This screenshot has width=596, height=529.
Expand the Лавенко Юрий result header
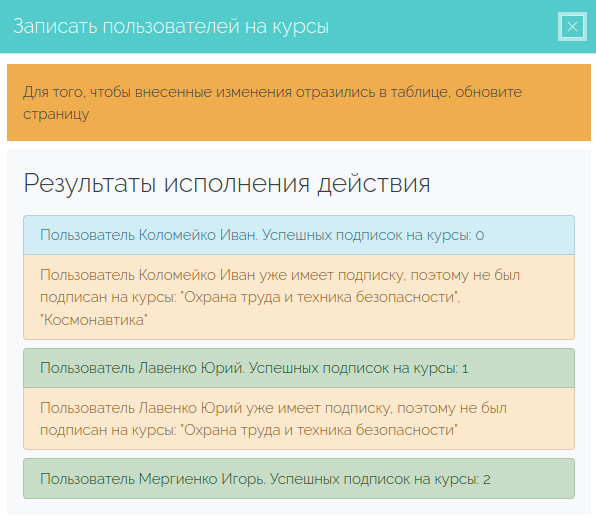coord(299,368)
